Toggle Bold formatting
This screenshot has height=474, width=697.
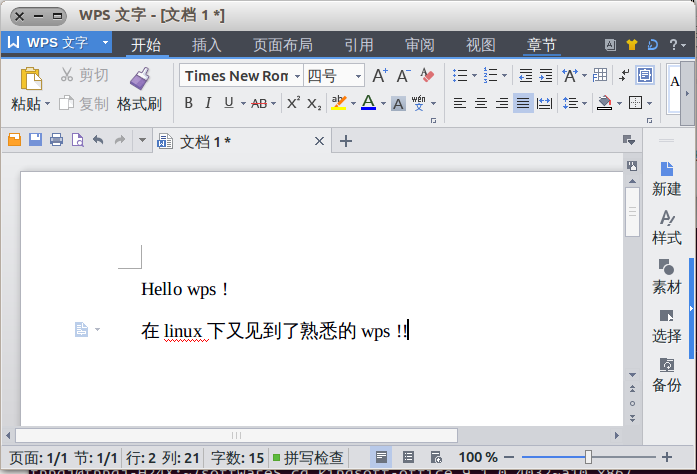coord(188,103)
